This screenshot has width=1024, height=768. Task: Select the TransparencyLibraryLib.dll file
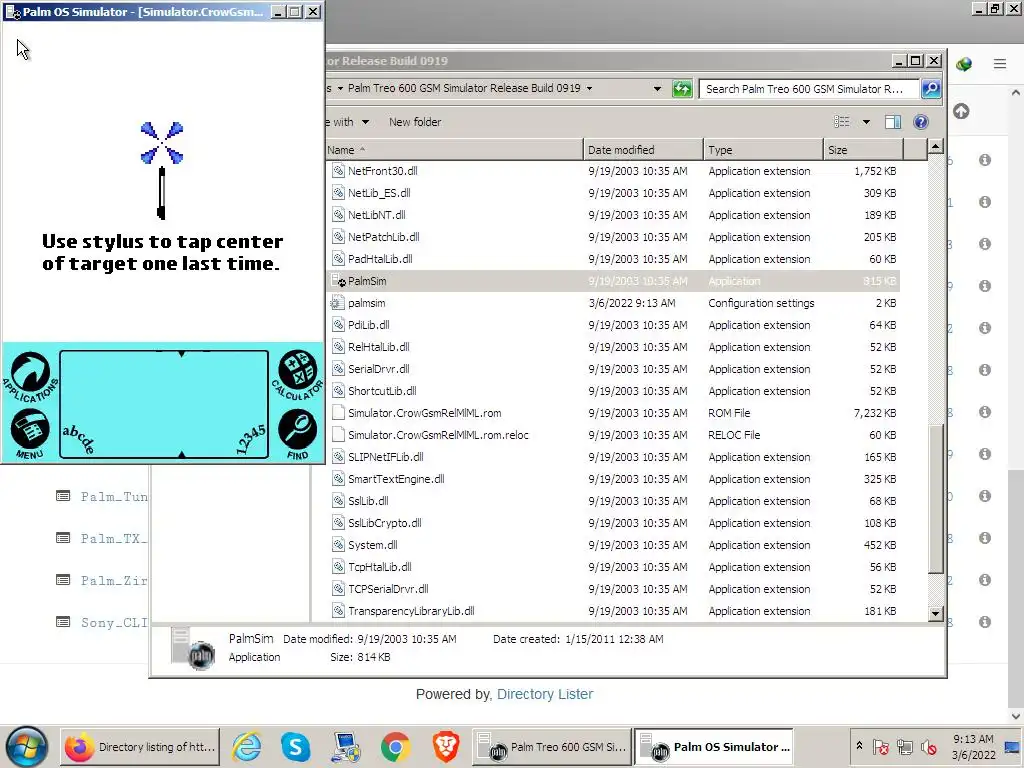[411, 611]
